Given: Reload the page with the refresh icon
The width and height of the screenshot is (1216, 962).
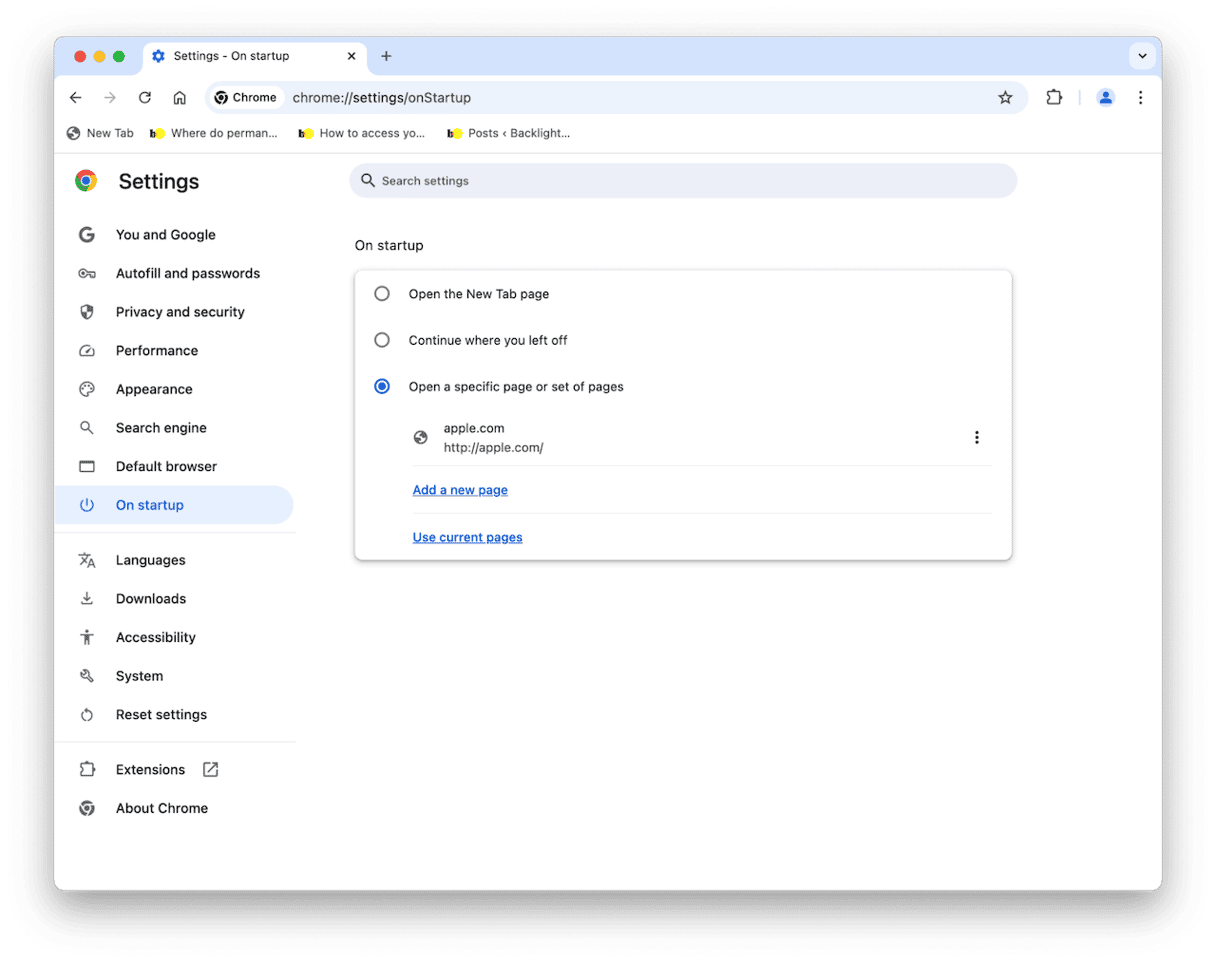Looking at the screenshot, I should tap(145, 98).
